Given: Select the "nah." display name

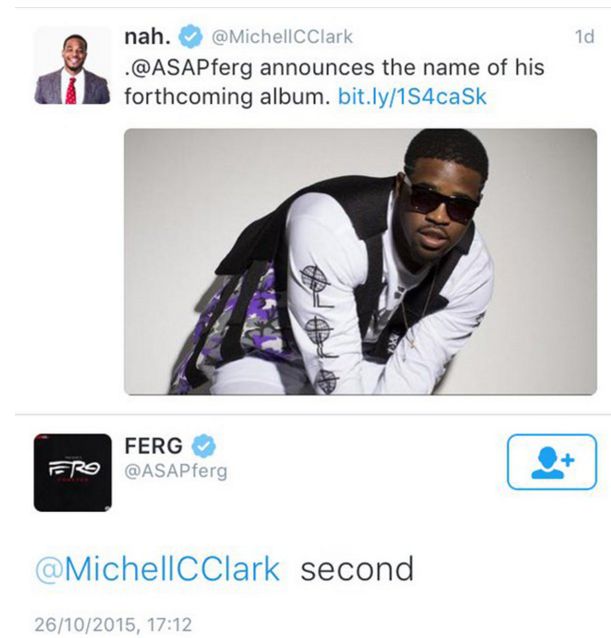Looking at the screenshot, I should pos(148,37).
